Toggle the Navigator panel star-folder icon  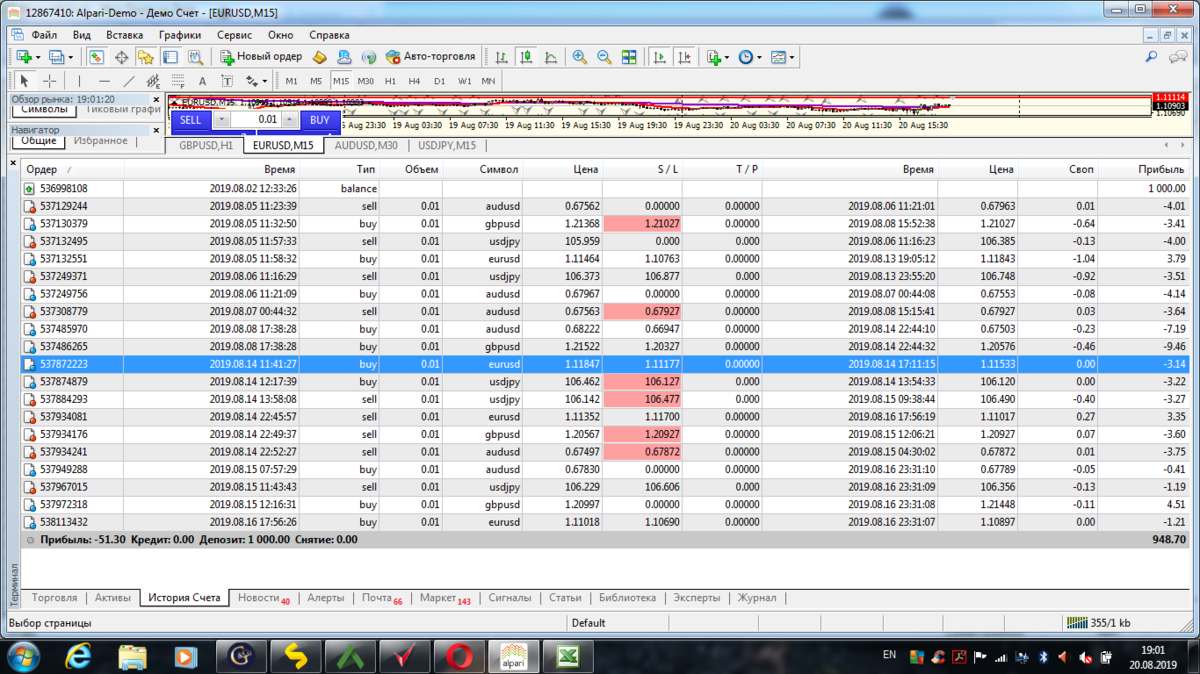click(146, 57)
